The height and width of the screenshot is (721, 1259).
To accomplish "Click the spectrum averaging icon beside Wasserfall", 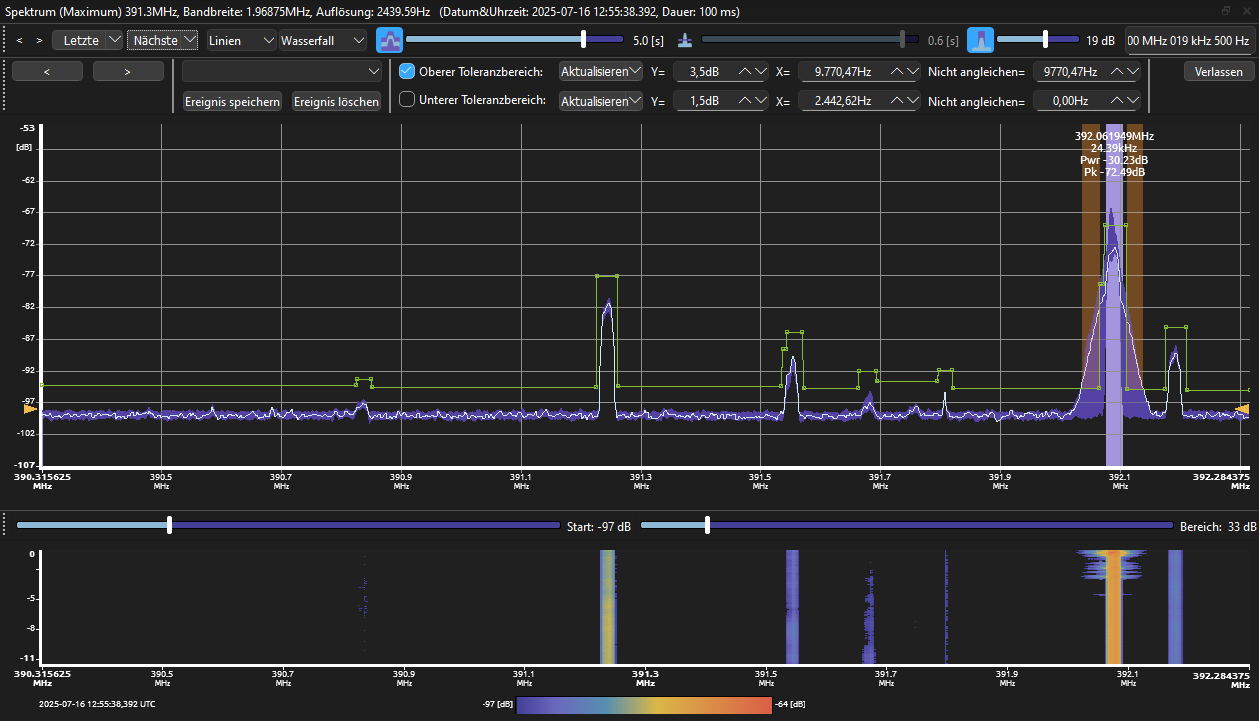I will [x=389, y=41].
